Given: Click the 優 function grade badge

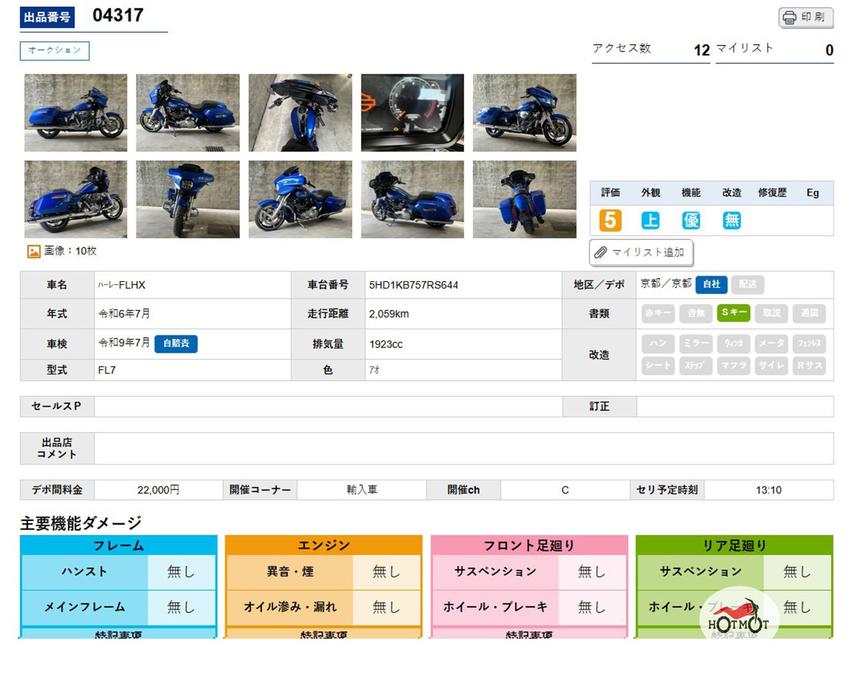Looking at the screenshot, I should [691, 221].
